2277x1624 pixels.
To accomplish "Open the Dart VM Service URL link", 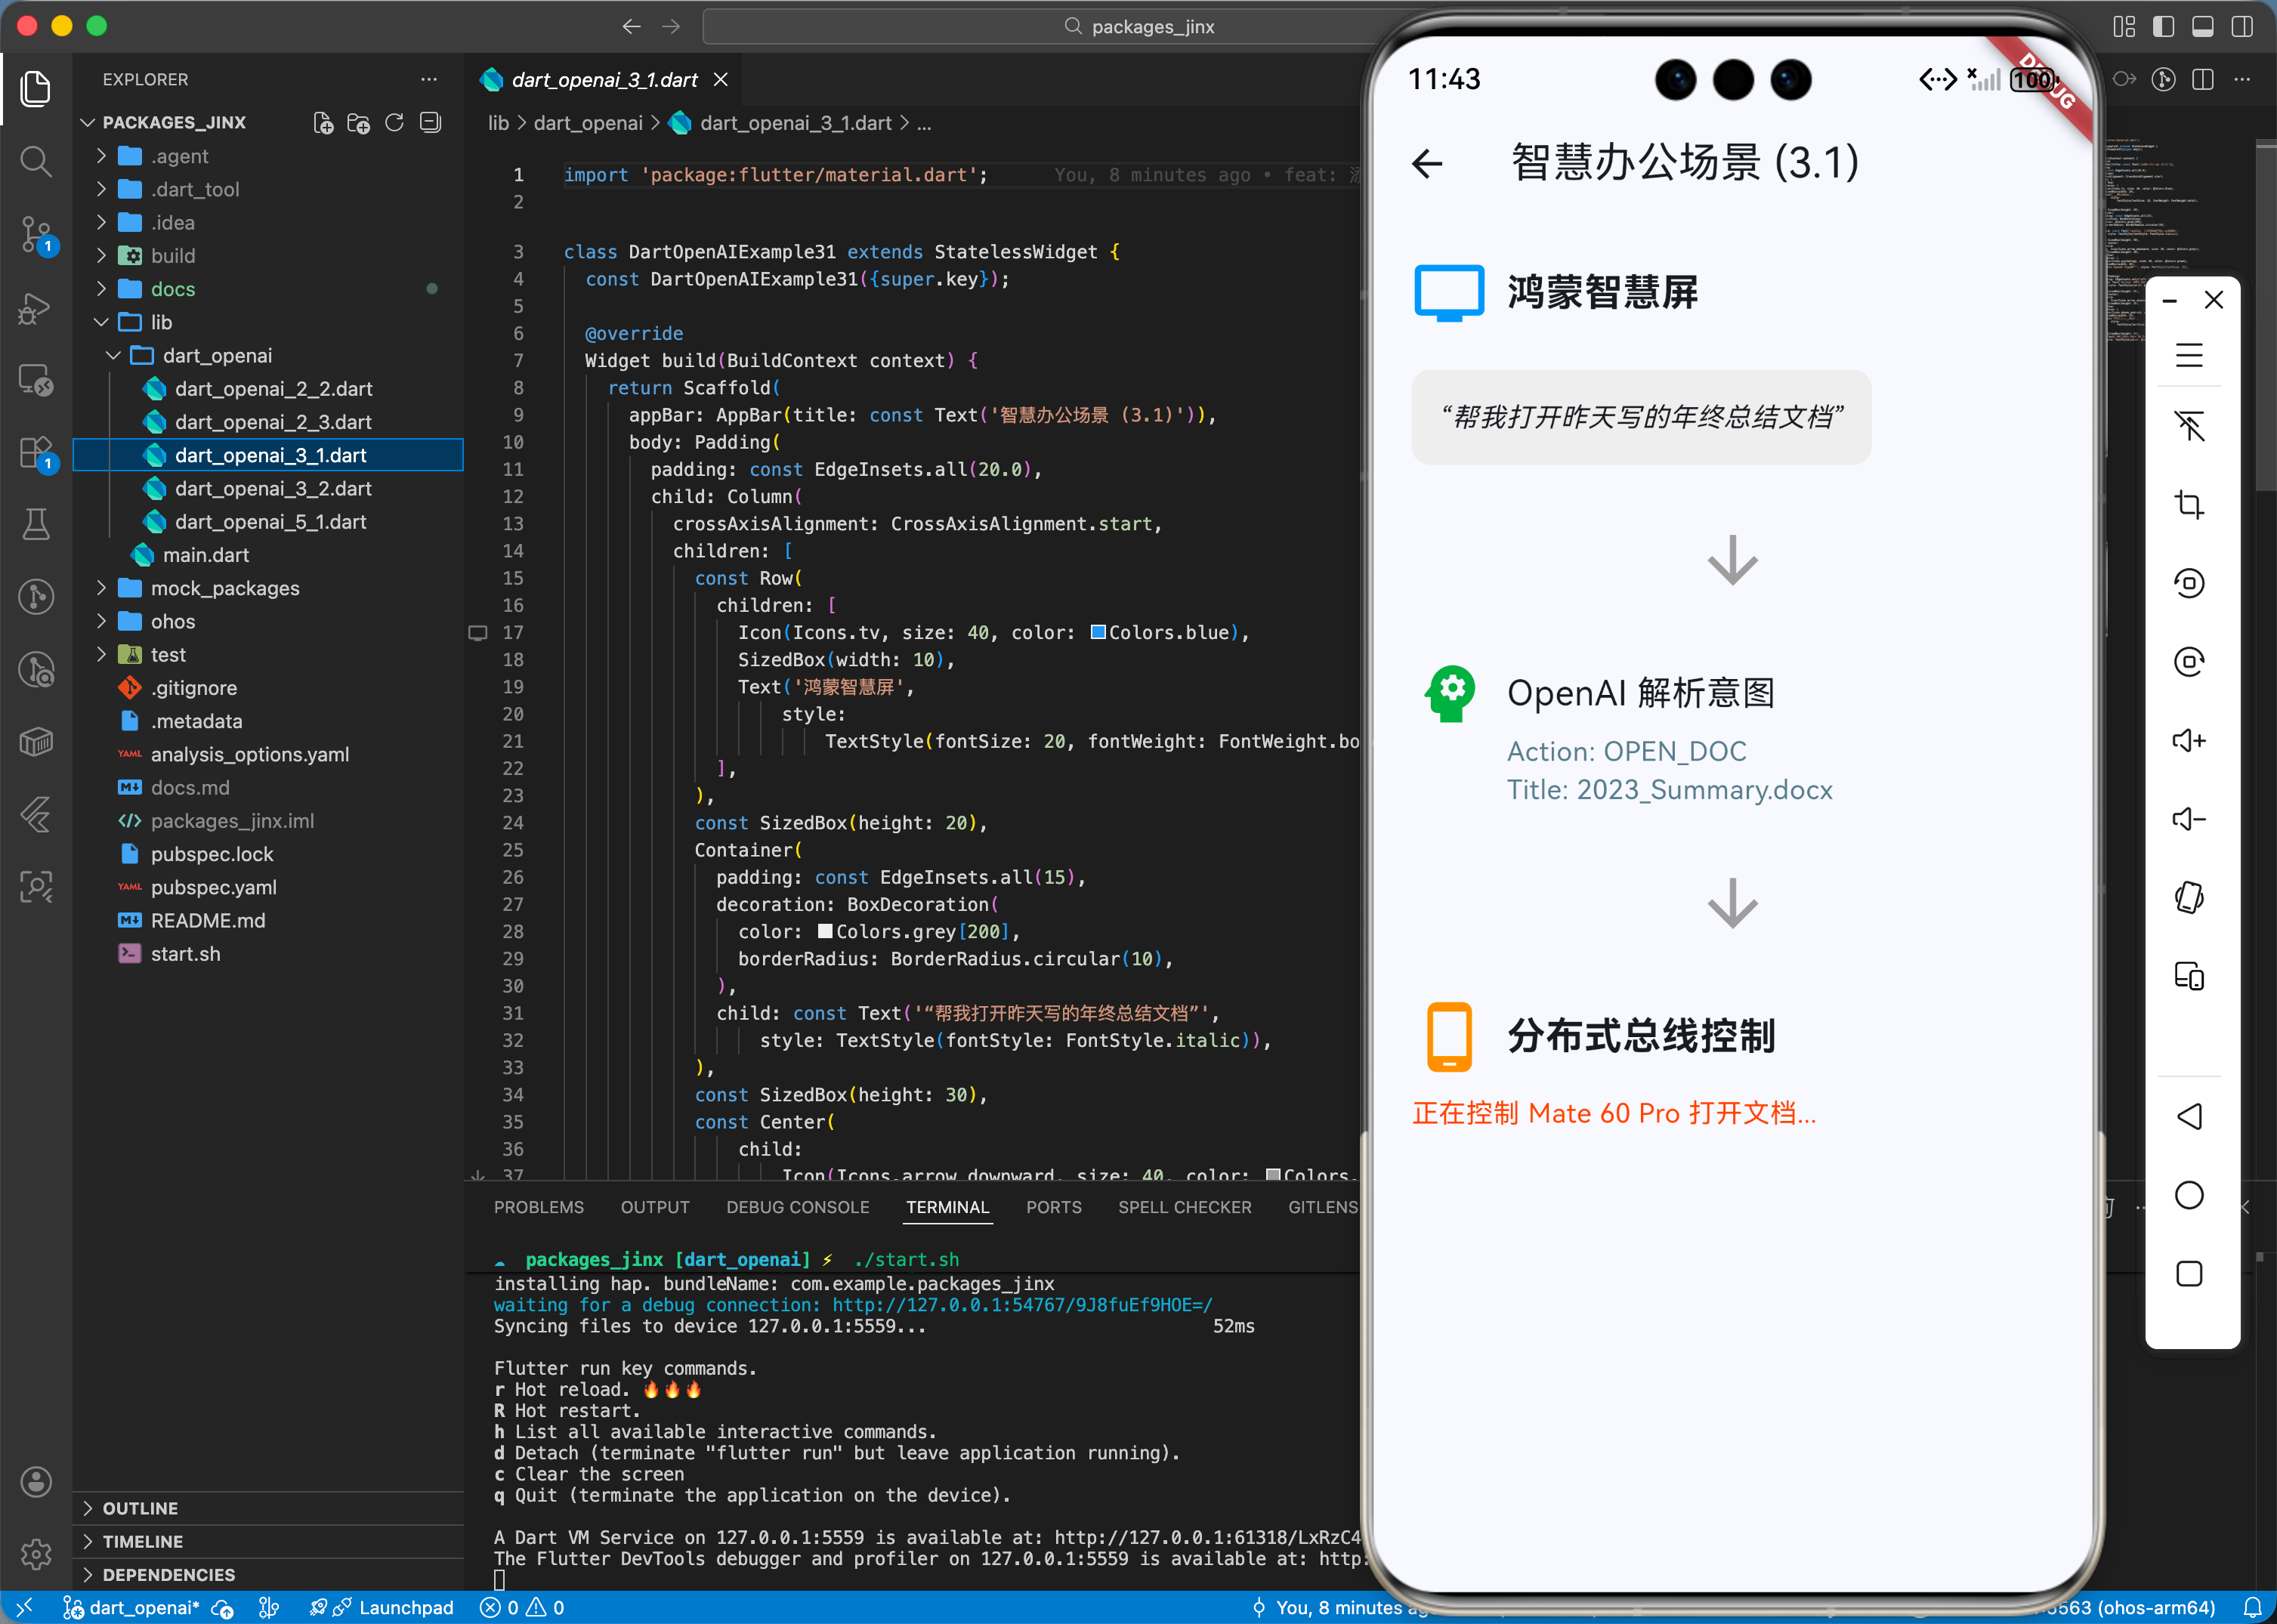I will 1207,1537.
